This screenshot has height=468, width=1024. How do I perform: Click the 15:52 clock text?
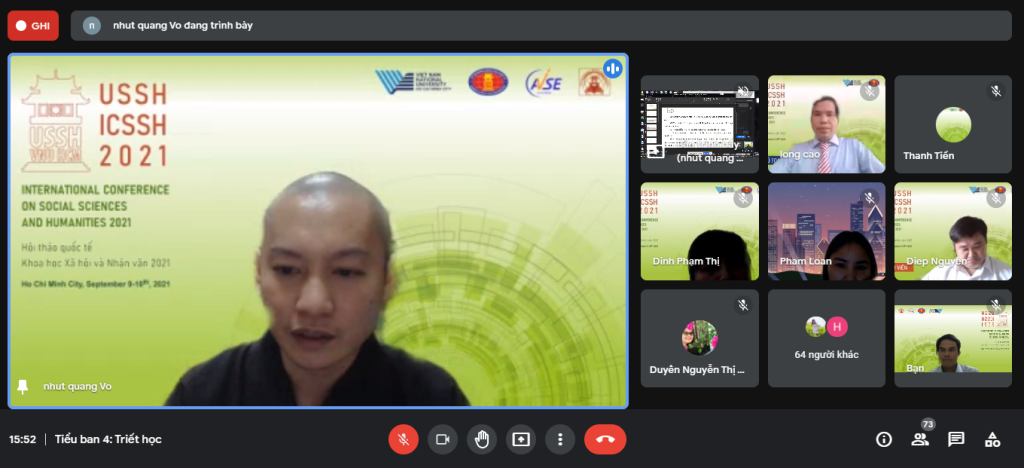23,439
